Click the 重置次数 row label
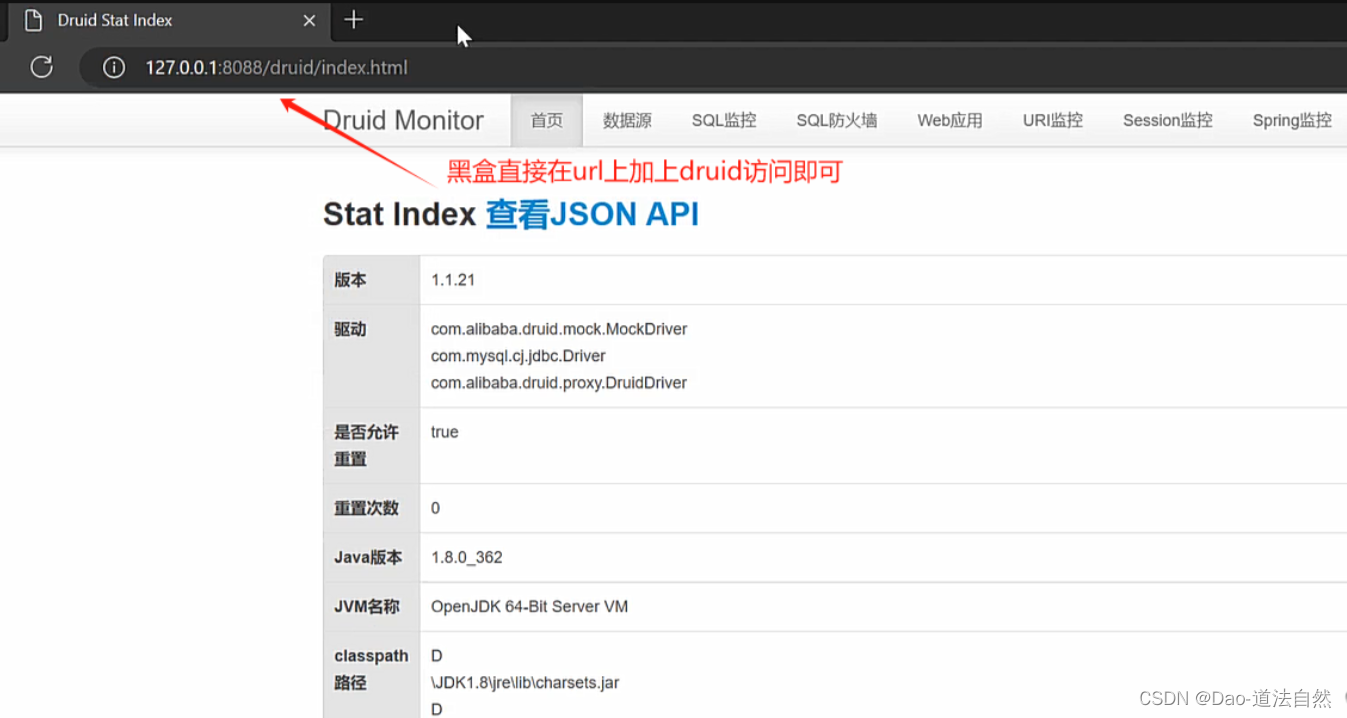Image resolution: width=1347 pixels, height=718 pixels. (366, 508)
